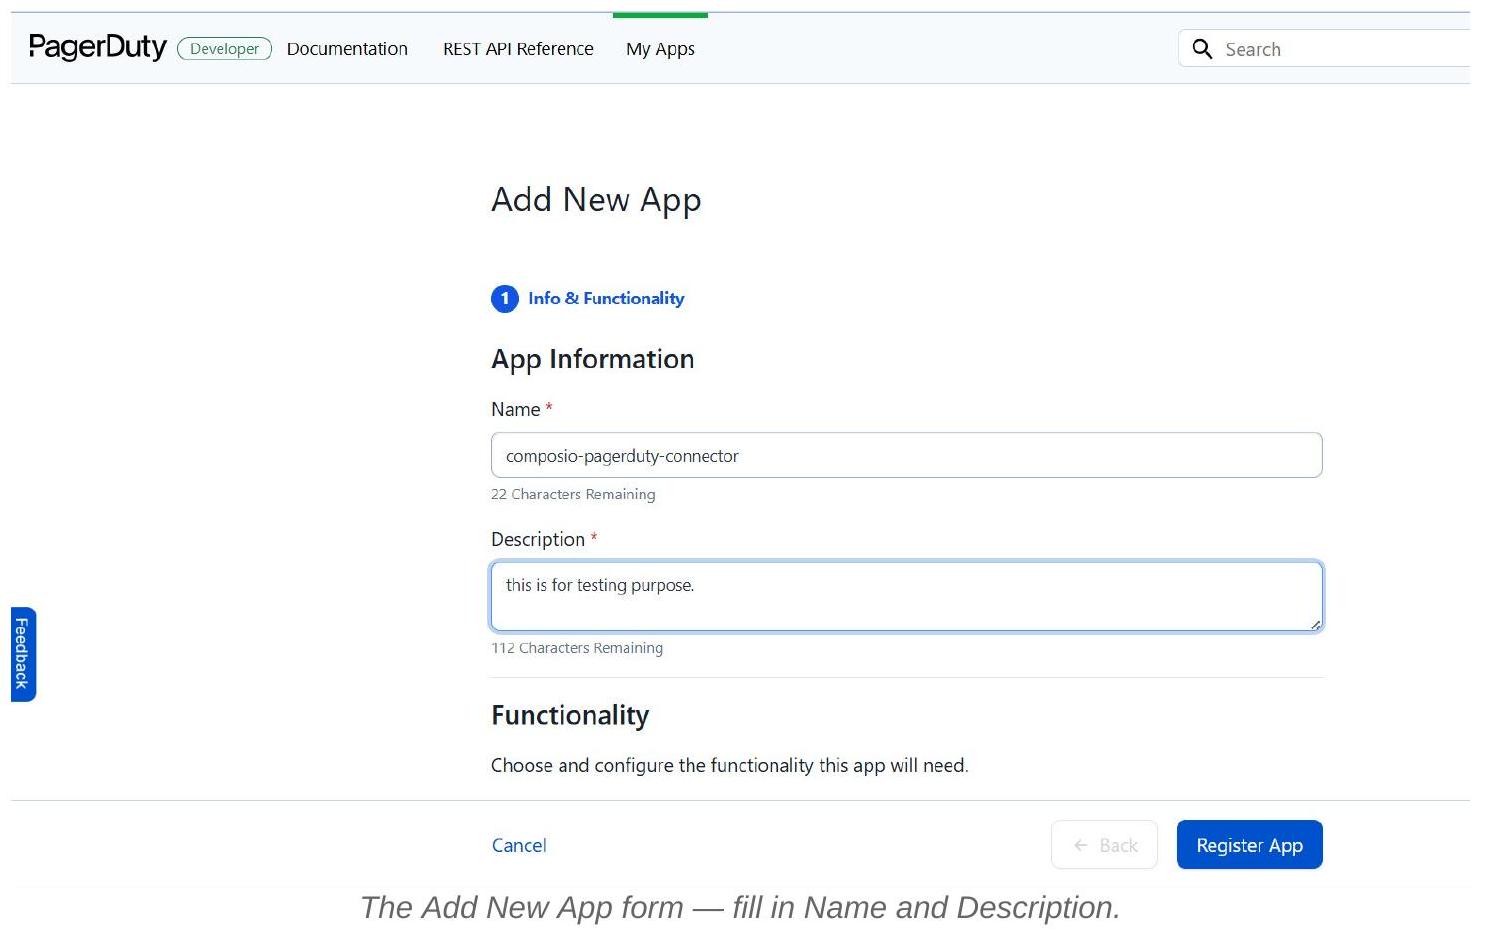Click the Add New App heading

tap(596, 200)
